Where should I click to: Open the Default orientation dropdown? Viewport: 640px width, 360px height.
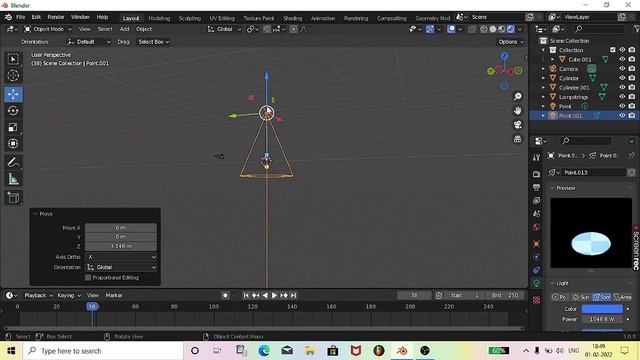89,42
